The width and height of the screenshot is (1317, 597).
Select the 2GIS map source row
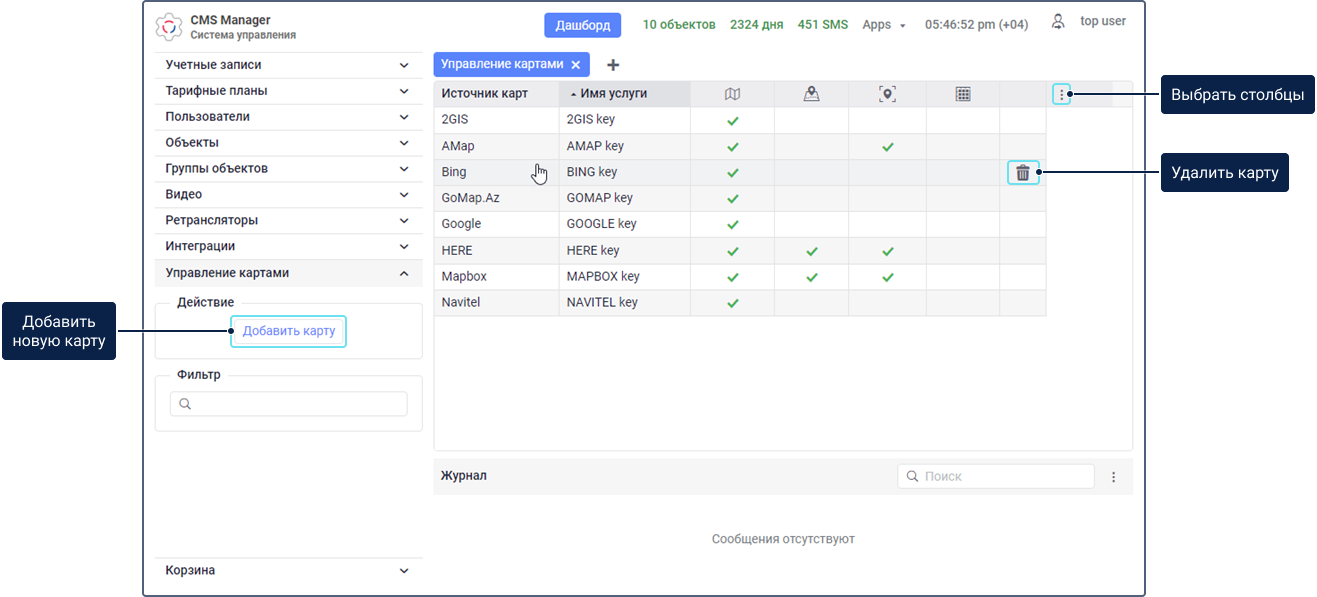pos(740,120)
